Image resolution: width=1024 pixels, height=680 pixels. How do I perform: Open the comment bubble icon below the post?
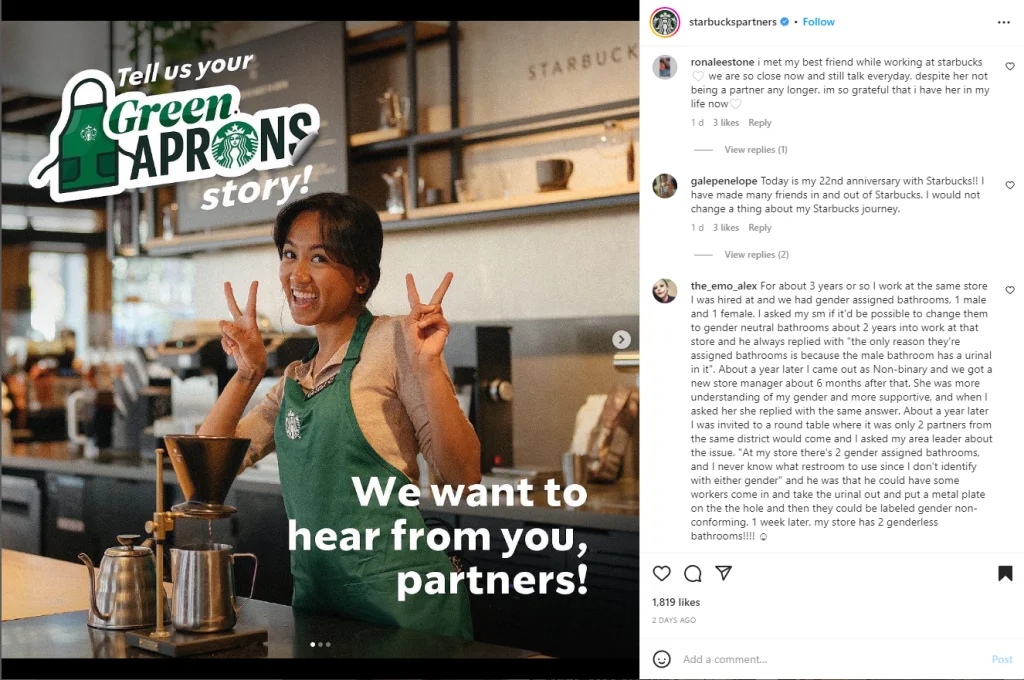tap(693, 574)
